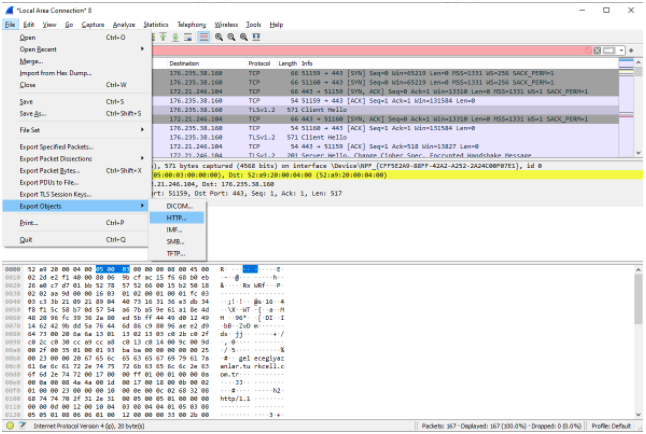Select Save As... menu entry
Viewport: 646px width, 434px height.
coord(76,114)
